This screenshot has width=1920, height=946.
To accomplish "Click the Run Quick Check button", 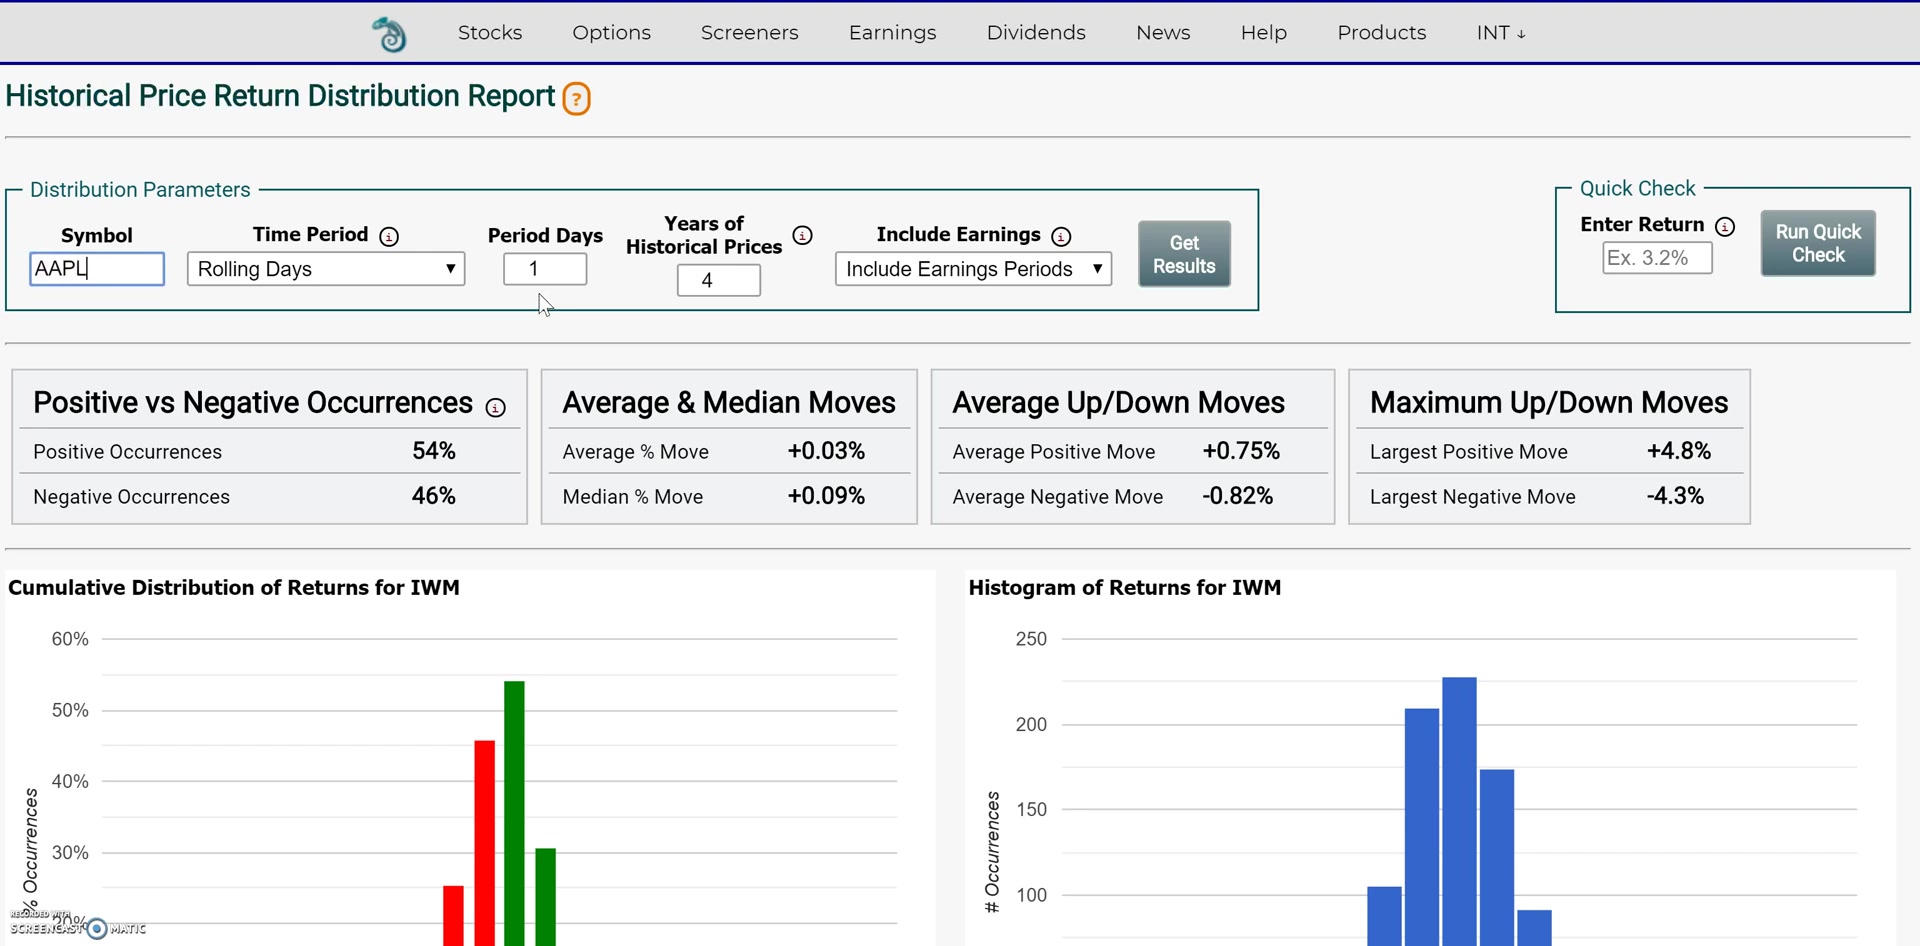I will (x=1817, y=243).
